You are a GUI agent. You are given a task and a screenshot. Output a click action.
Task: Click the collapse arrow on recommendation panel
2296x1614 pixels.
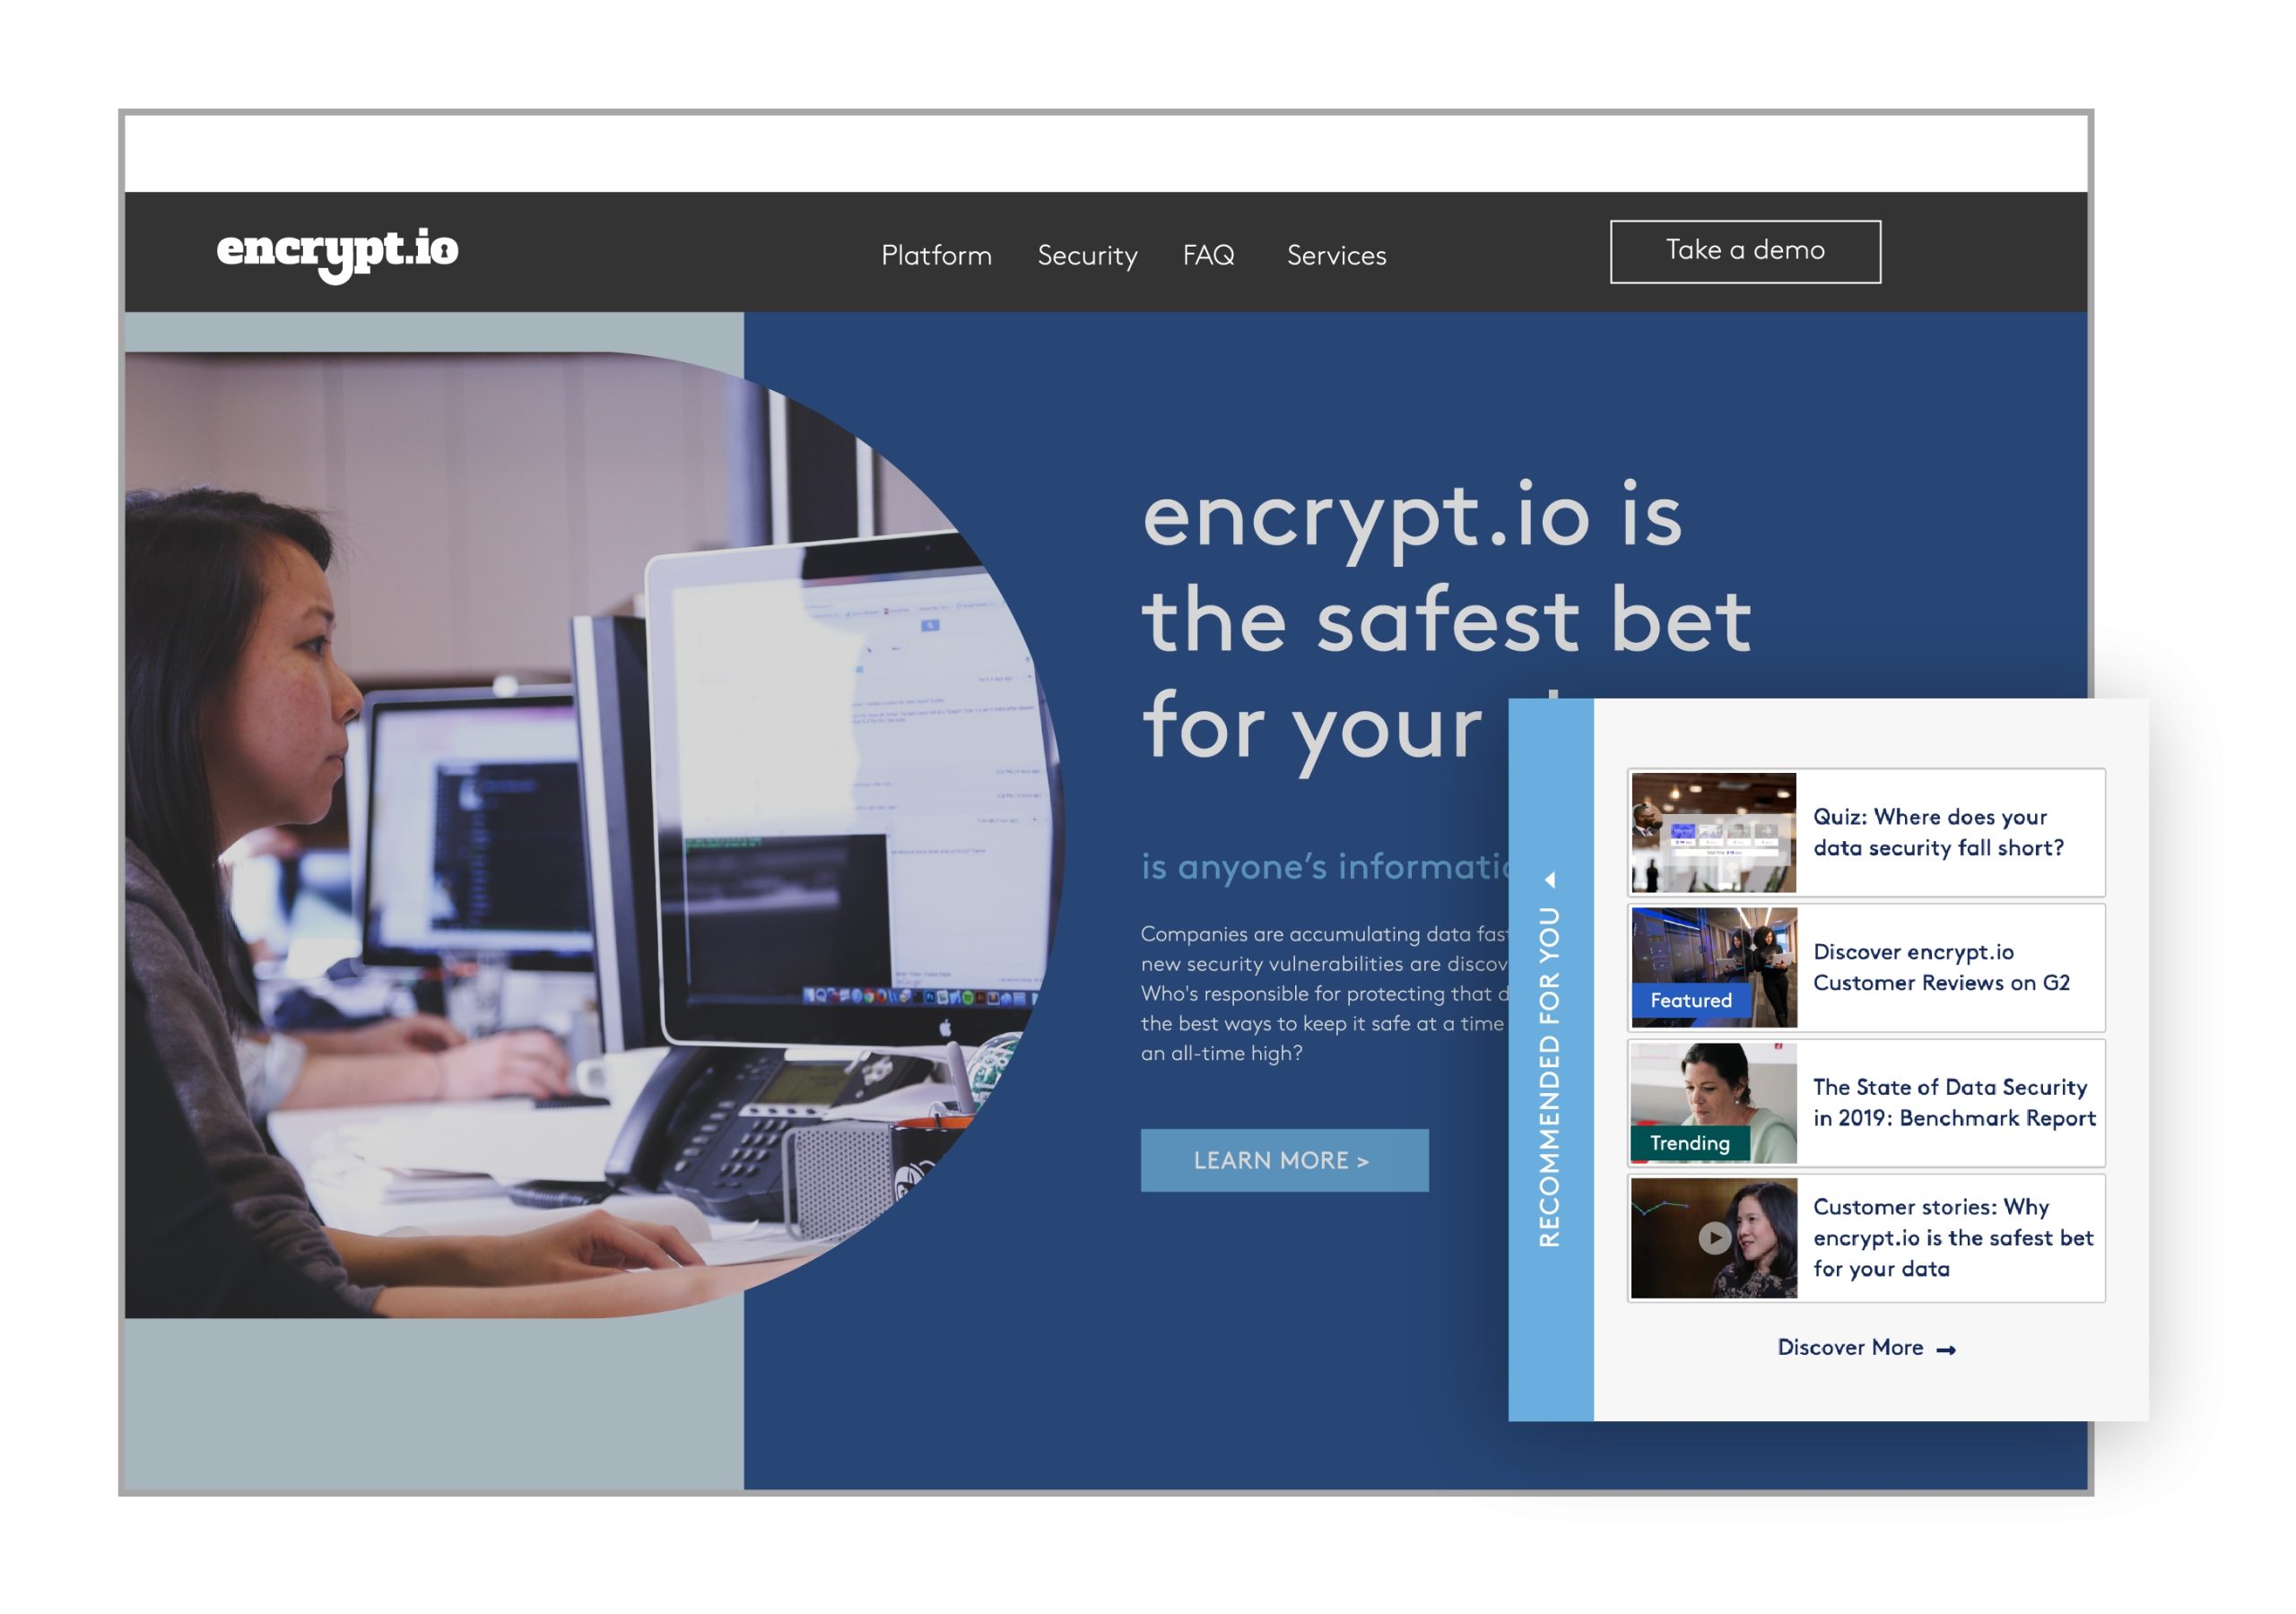tap(1559, 877)
